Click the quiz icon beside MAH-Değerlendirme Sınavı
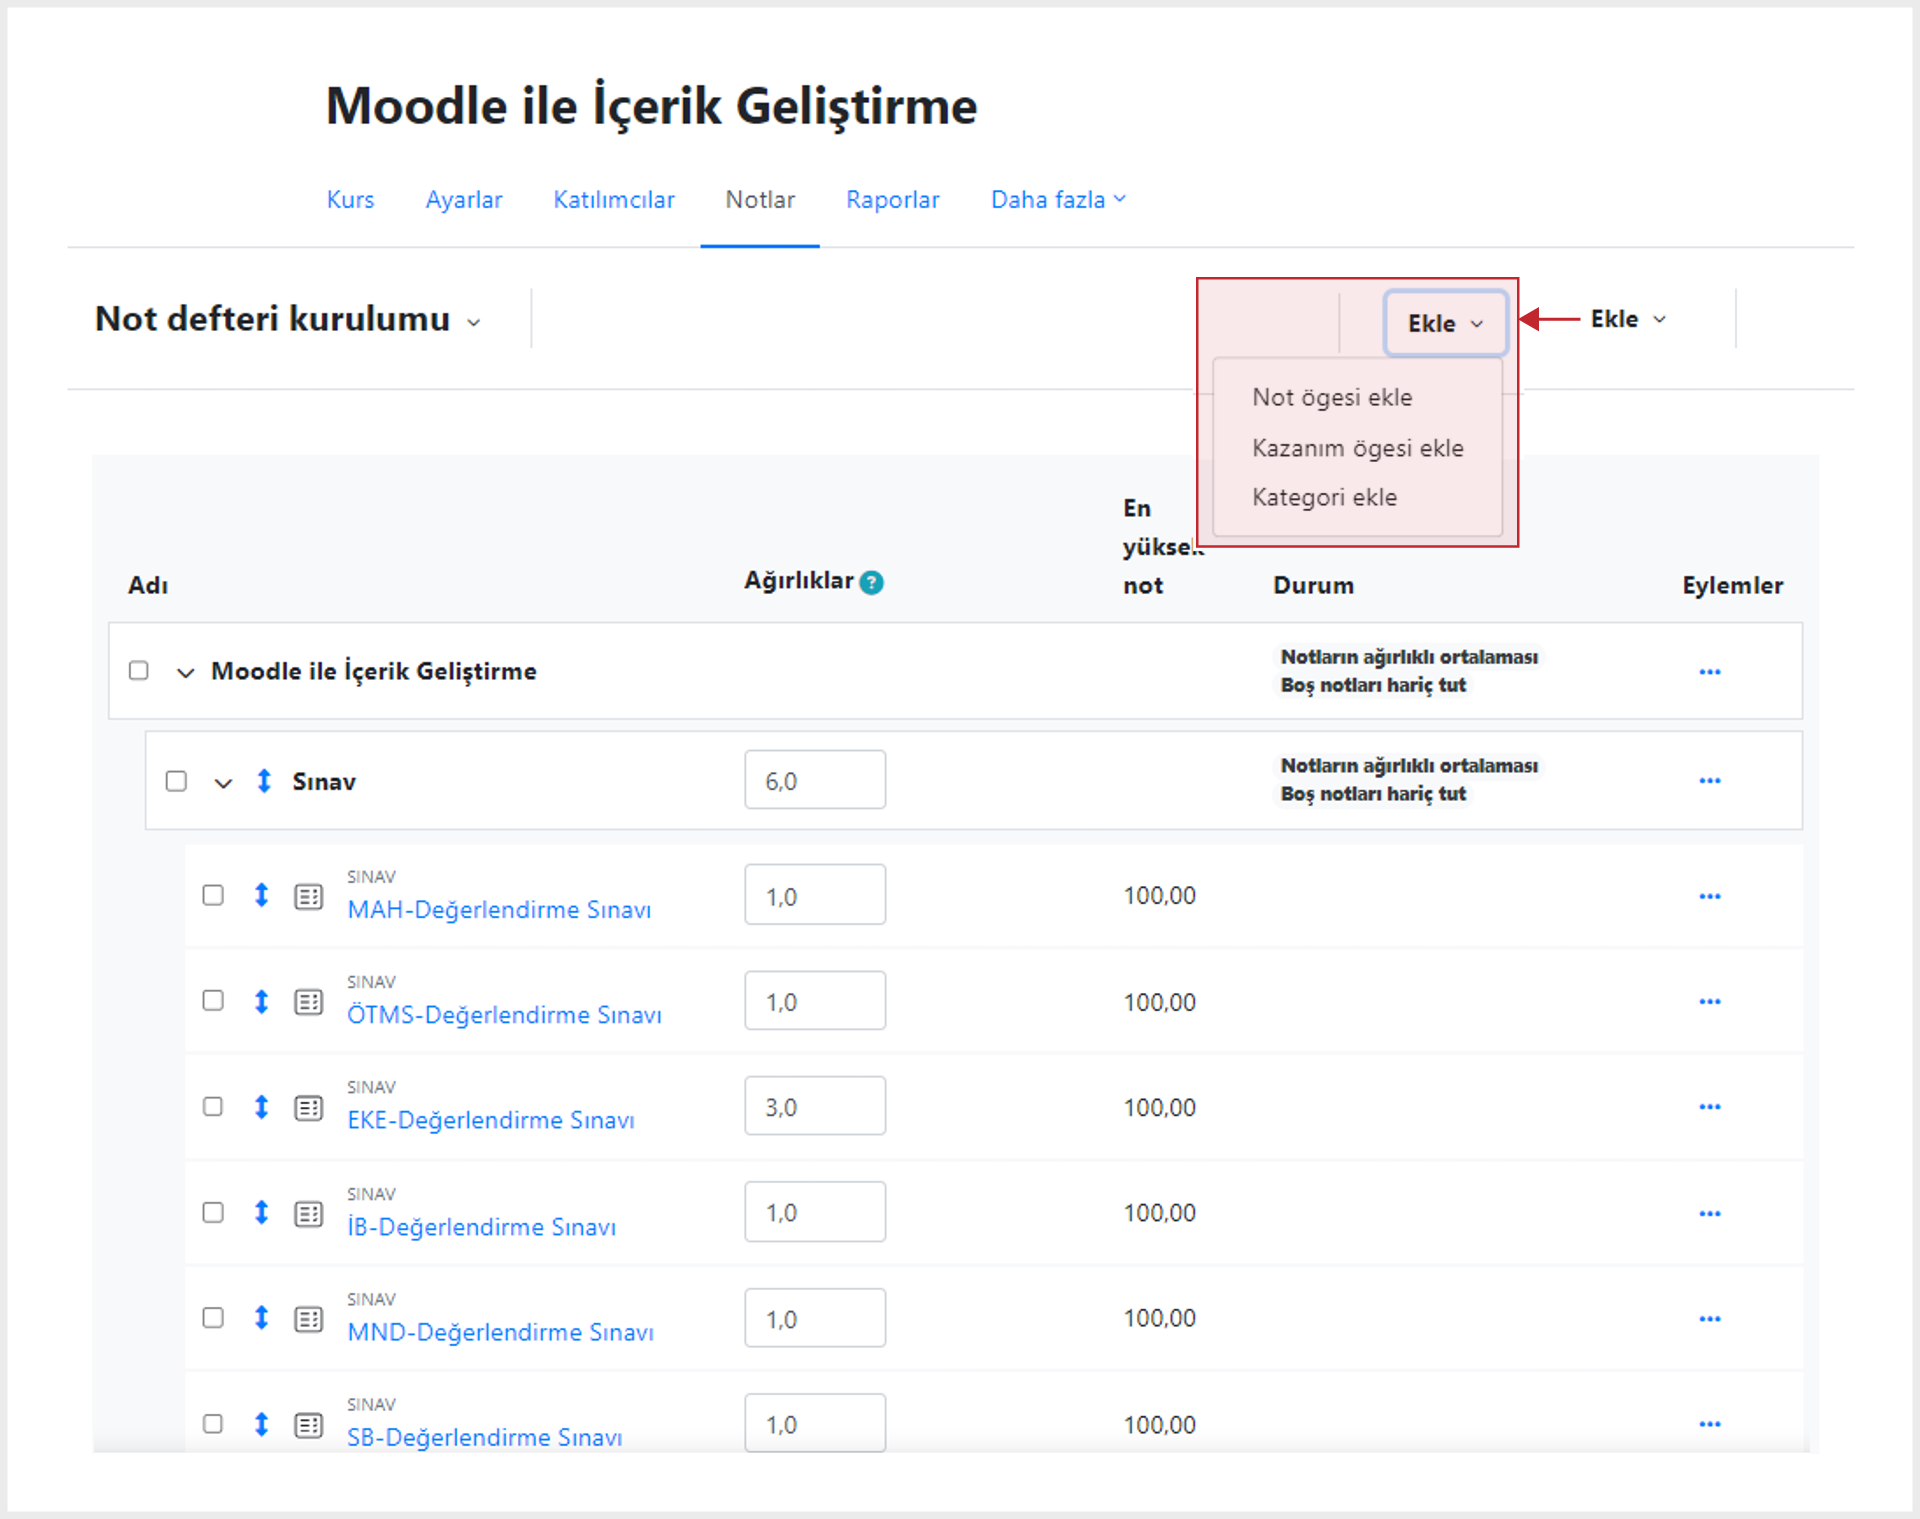This screenshot has width=1920, height=1519. (x=309, y=897)
